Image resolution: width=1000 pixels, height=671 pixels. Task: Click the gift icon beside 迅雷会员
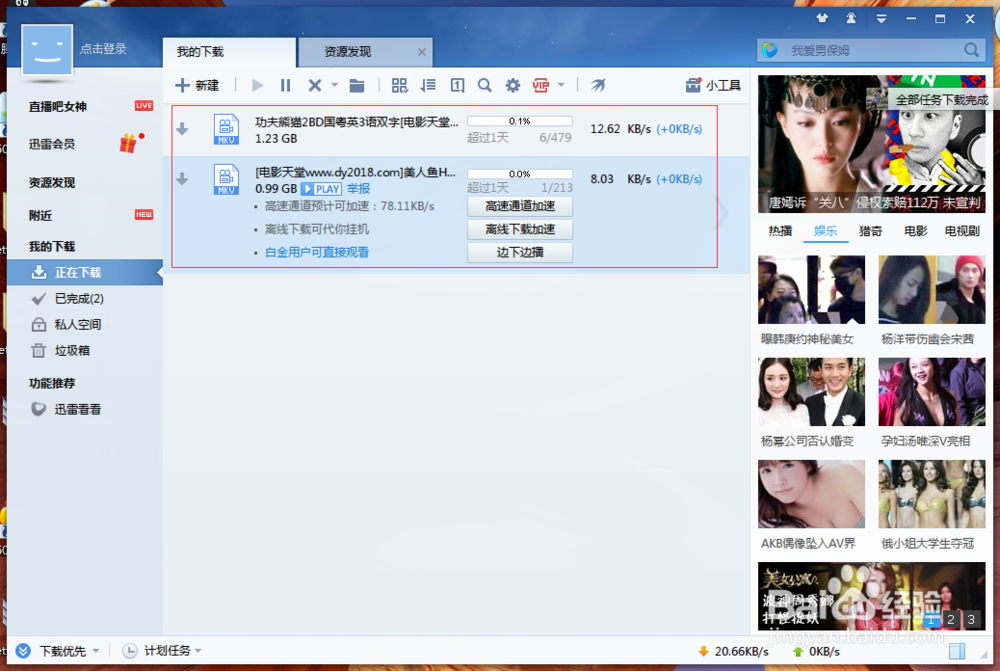pyautogui.click(x=129, y=143)
